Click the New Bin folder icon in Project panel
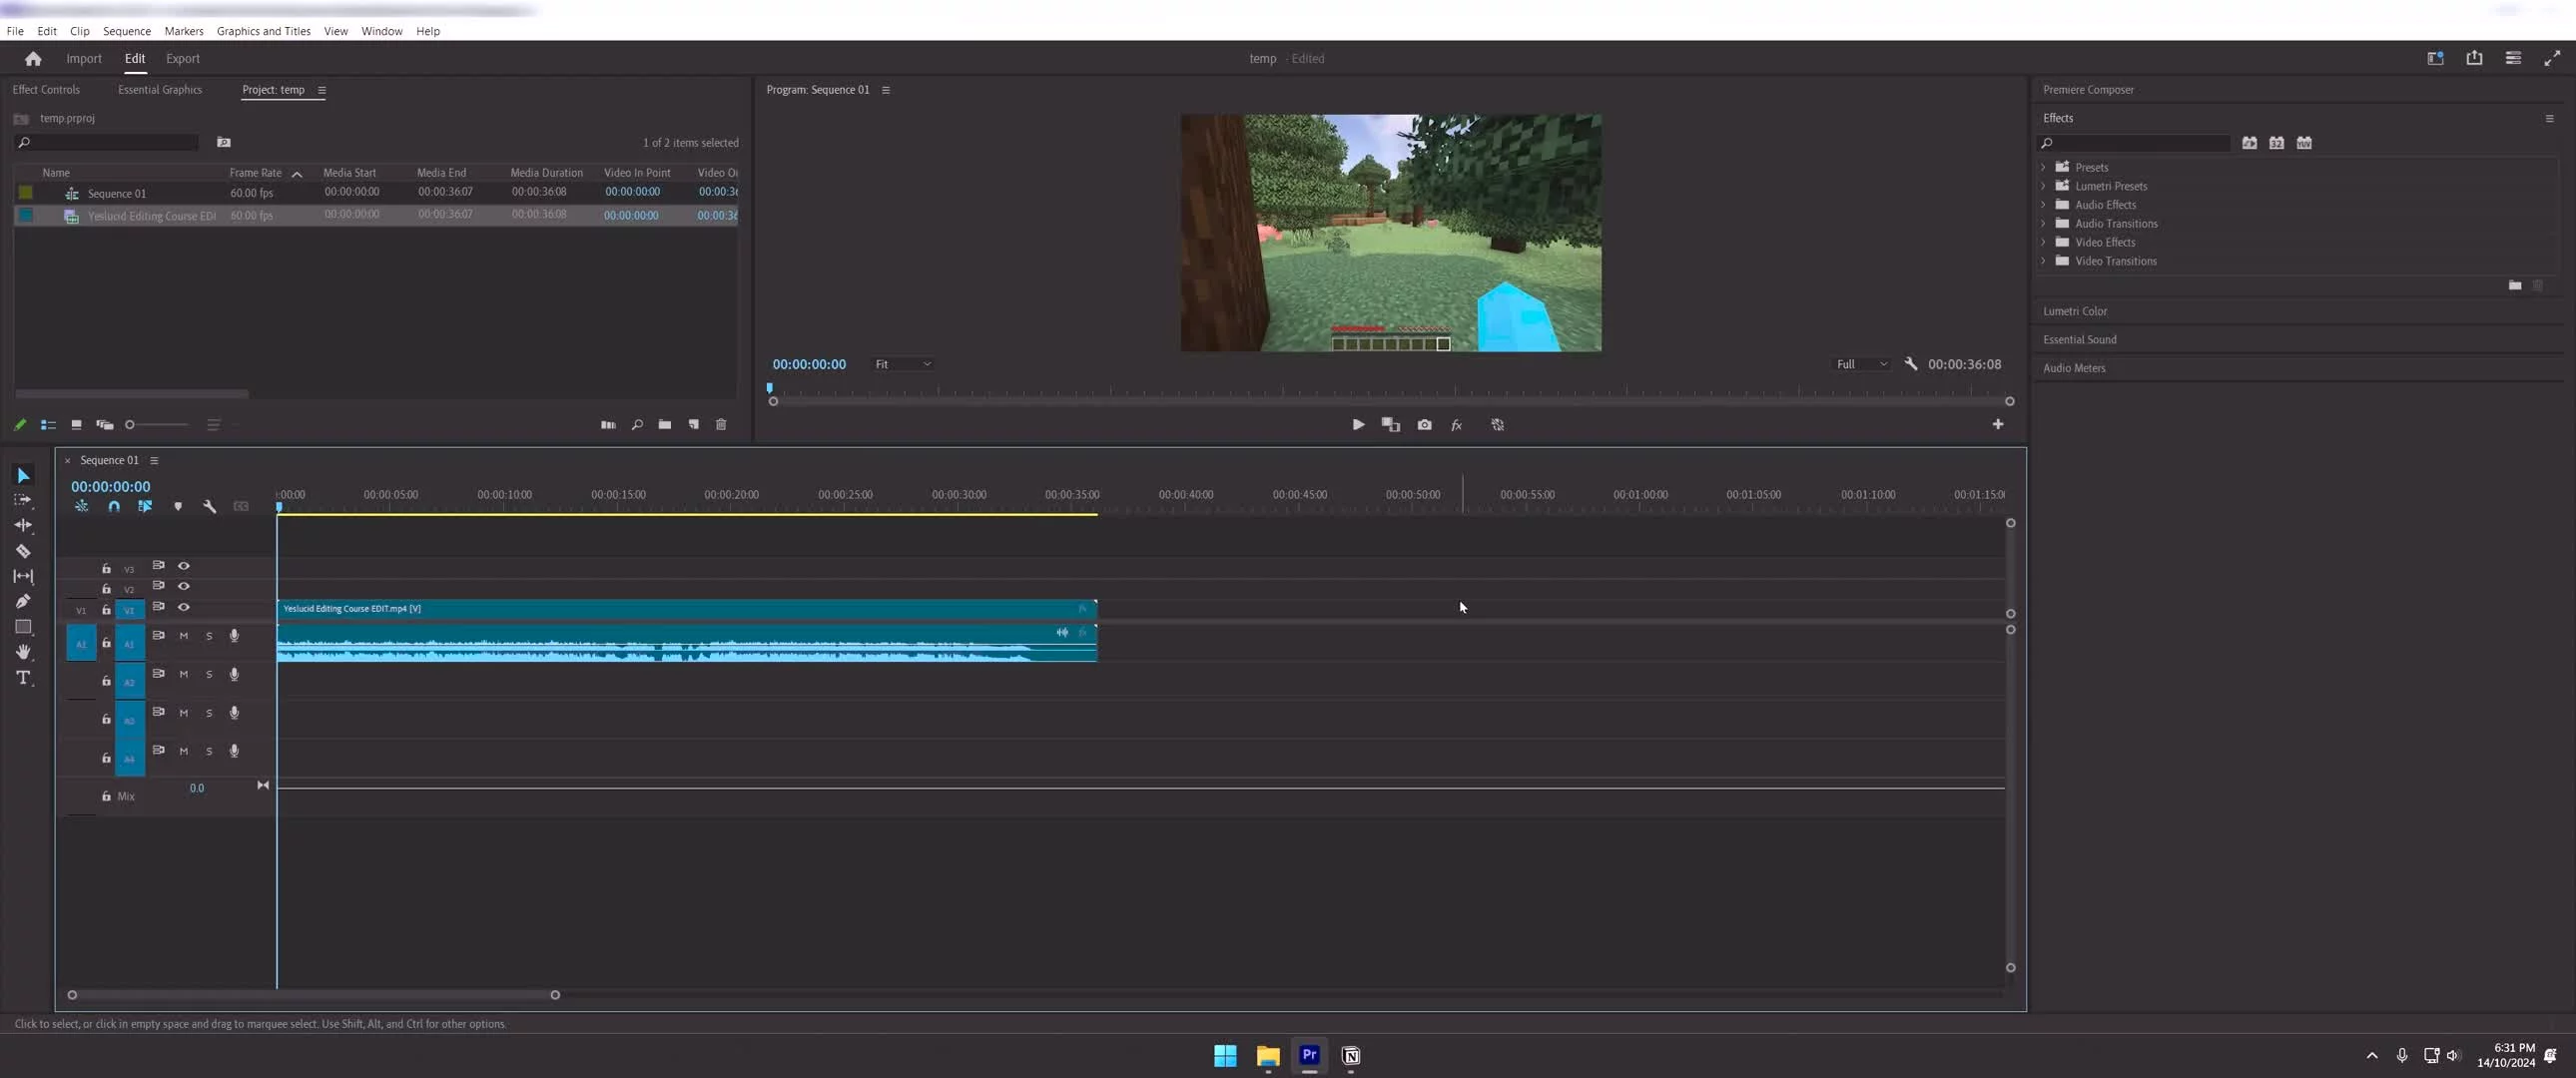This screenshot has width=2576, height=1078. (x=665, y=425)
